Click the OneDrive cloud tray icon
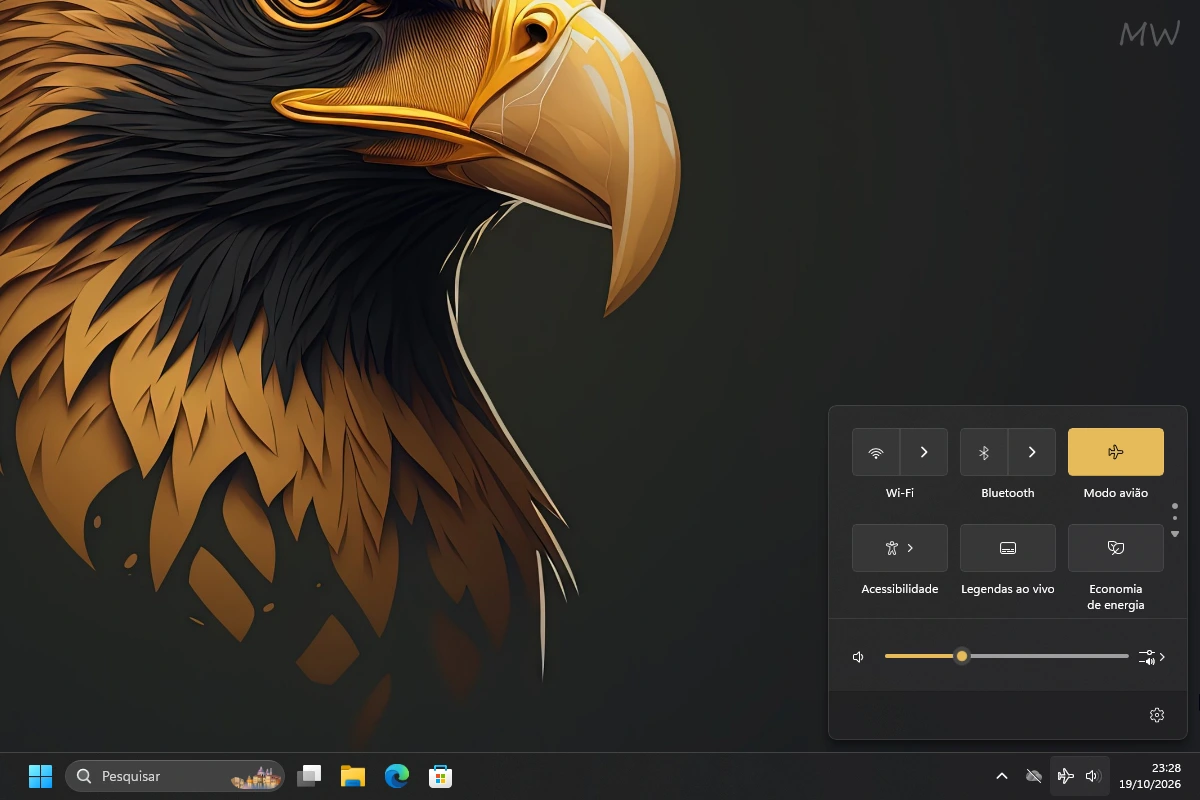 [1034, 776]
